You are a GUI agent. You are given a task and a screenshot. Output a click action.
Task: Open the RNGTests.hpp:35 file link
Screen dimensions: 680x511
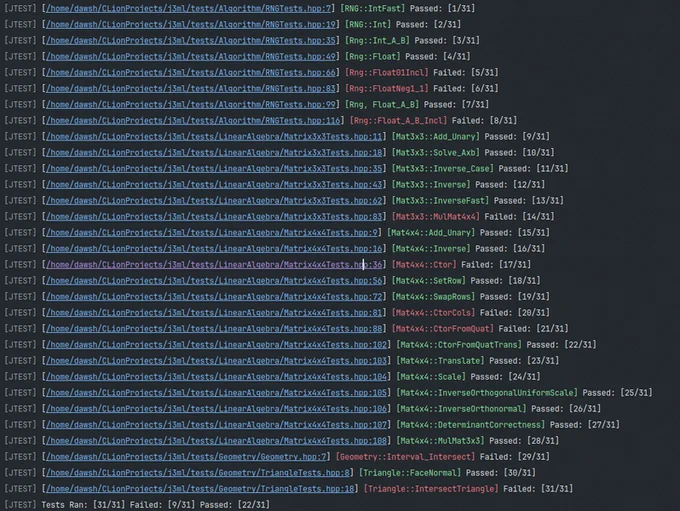tap(191, 40)
